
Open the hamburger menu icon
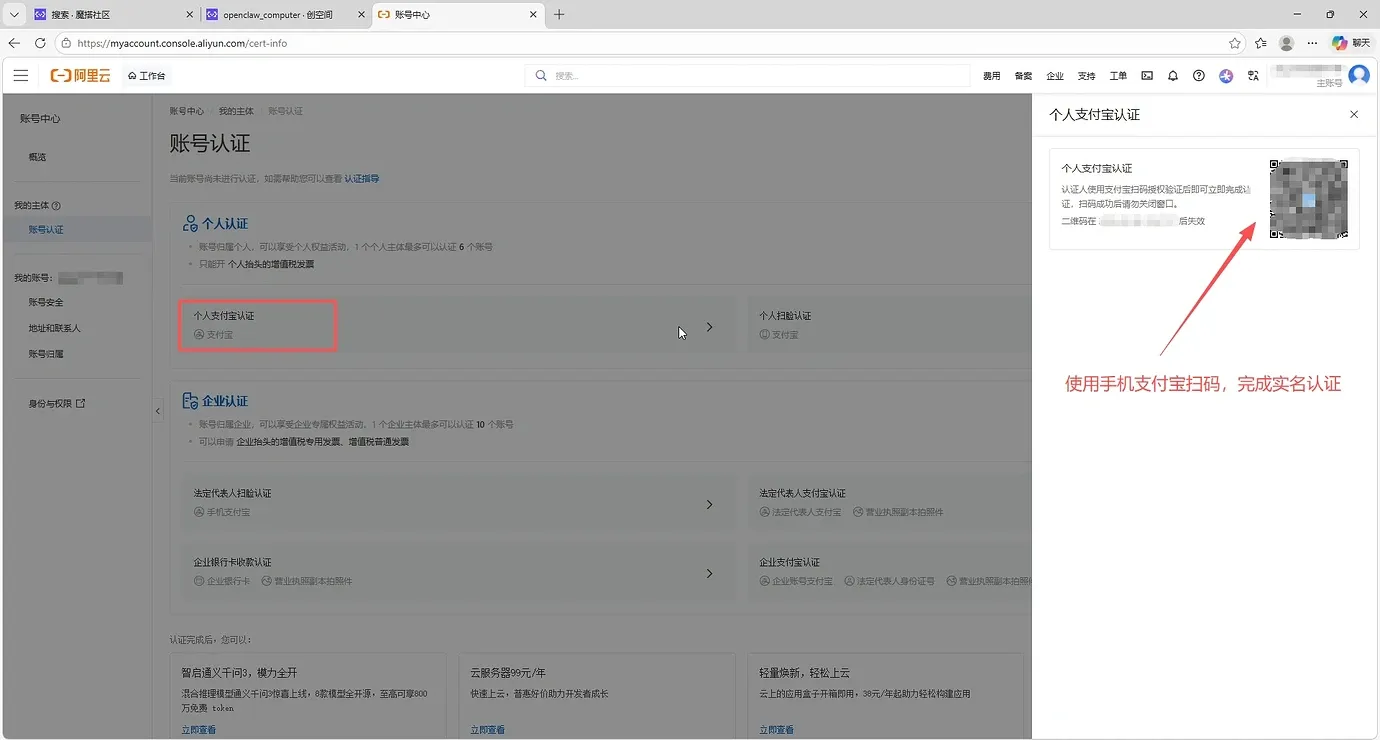[20, 75]
